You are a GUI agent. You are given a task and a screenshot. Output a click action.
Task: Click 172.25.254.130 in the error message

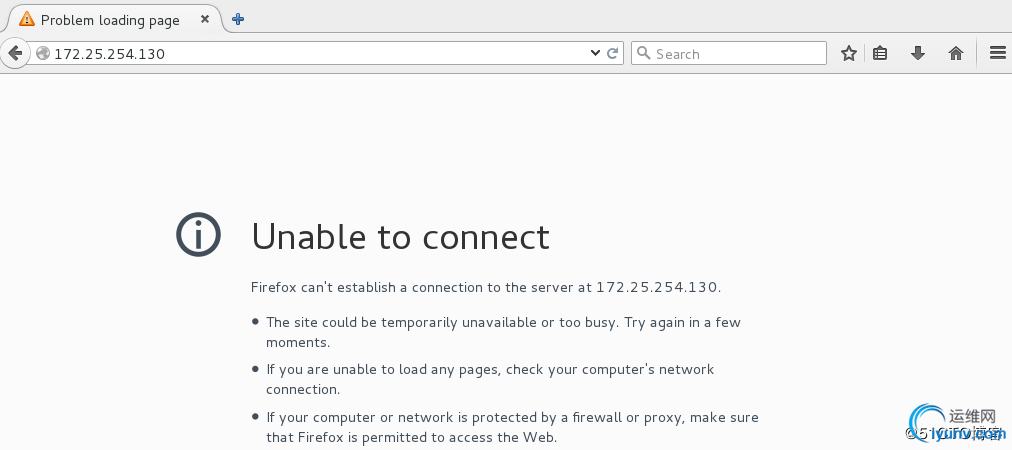point(656,287)
